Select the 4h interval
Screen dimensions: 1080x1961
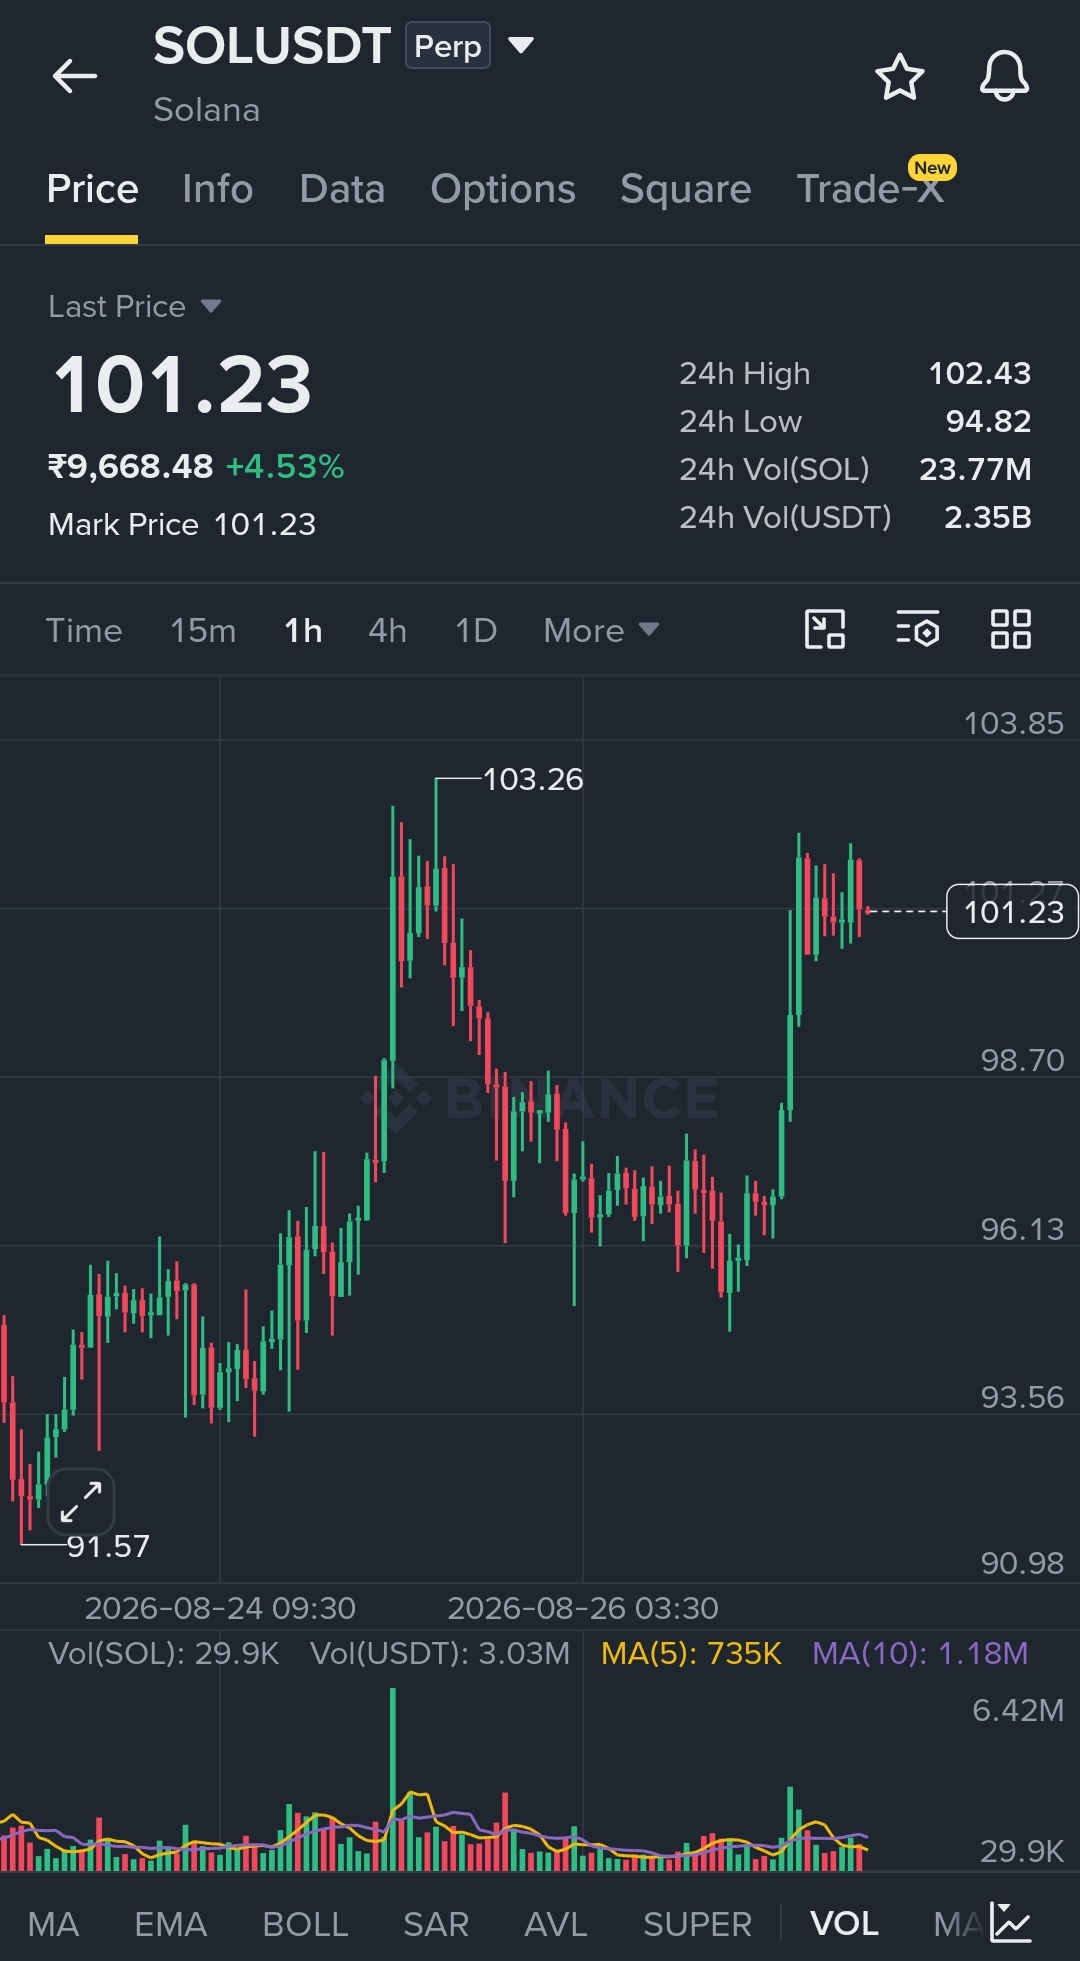tap(387, 630)
